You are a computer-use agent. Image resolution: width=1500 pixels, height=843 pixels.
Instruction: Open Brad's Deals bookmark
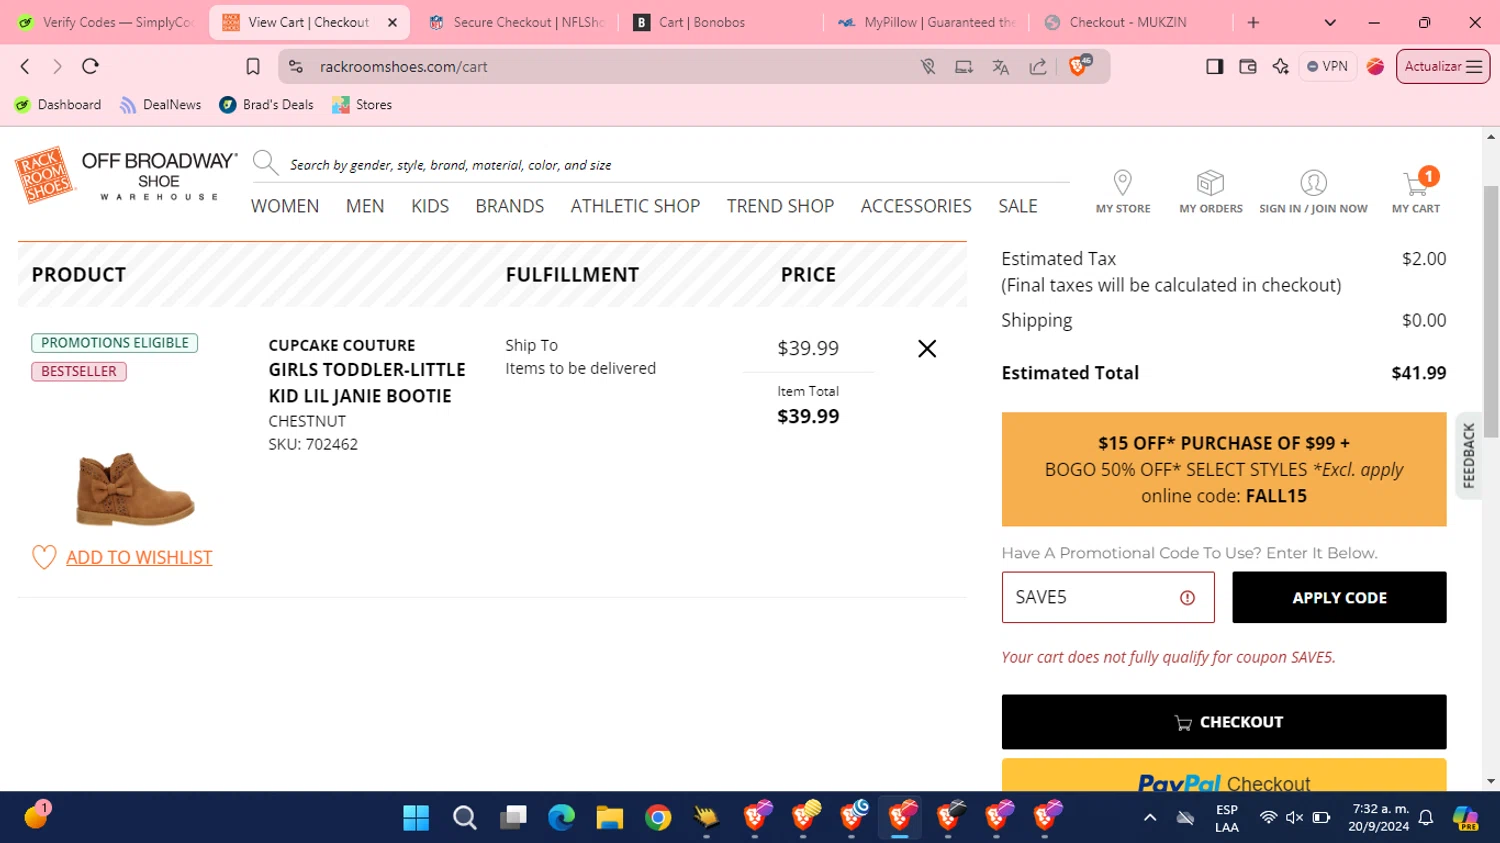click(266, 105)
